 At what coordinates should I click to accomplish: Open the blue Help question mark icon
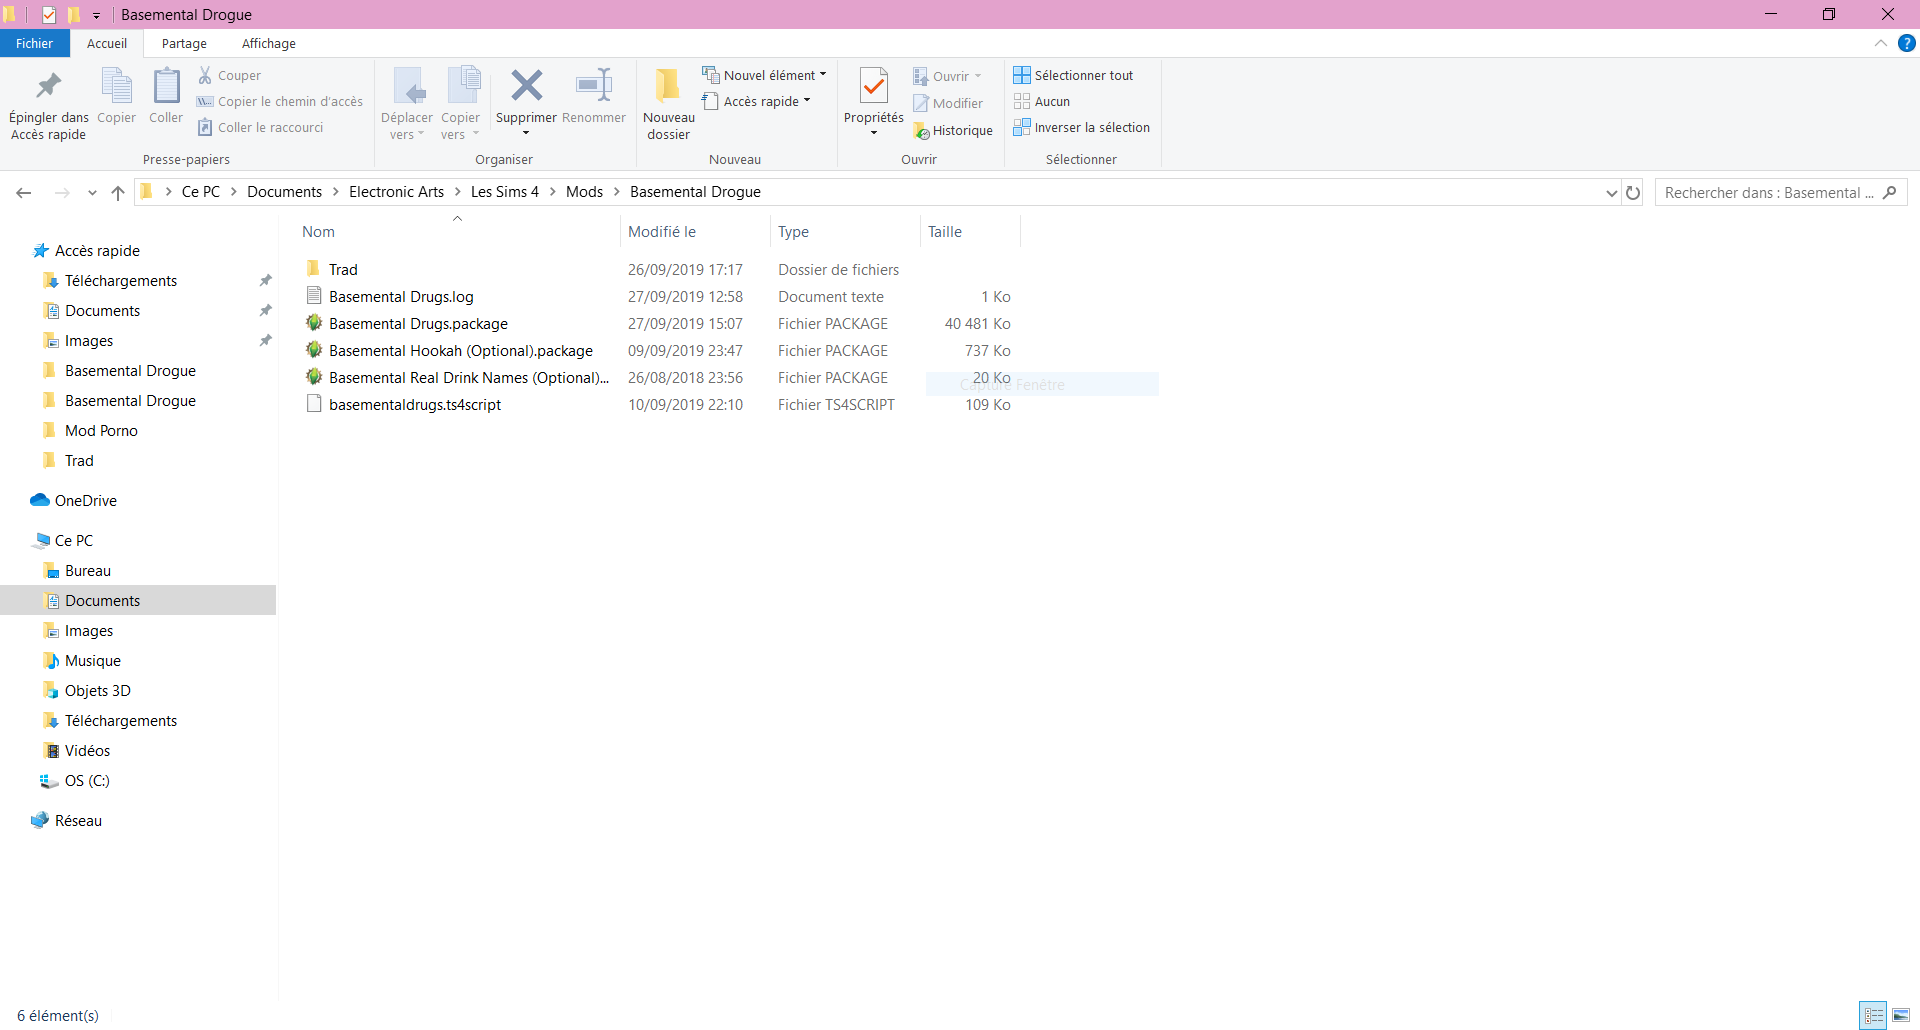coord(1907,43)
